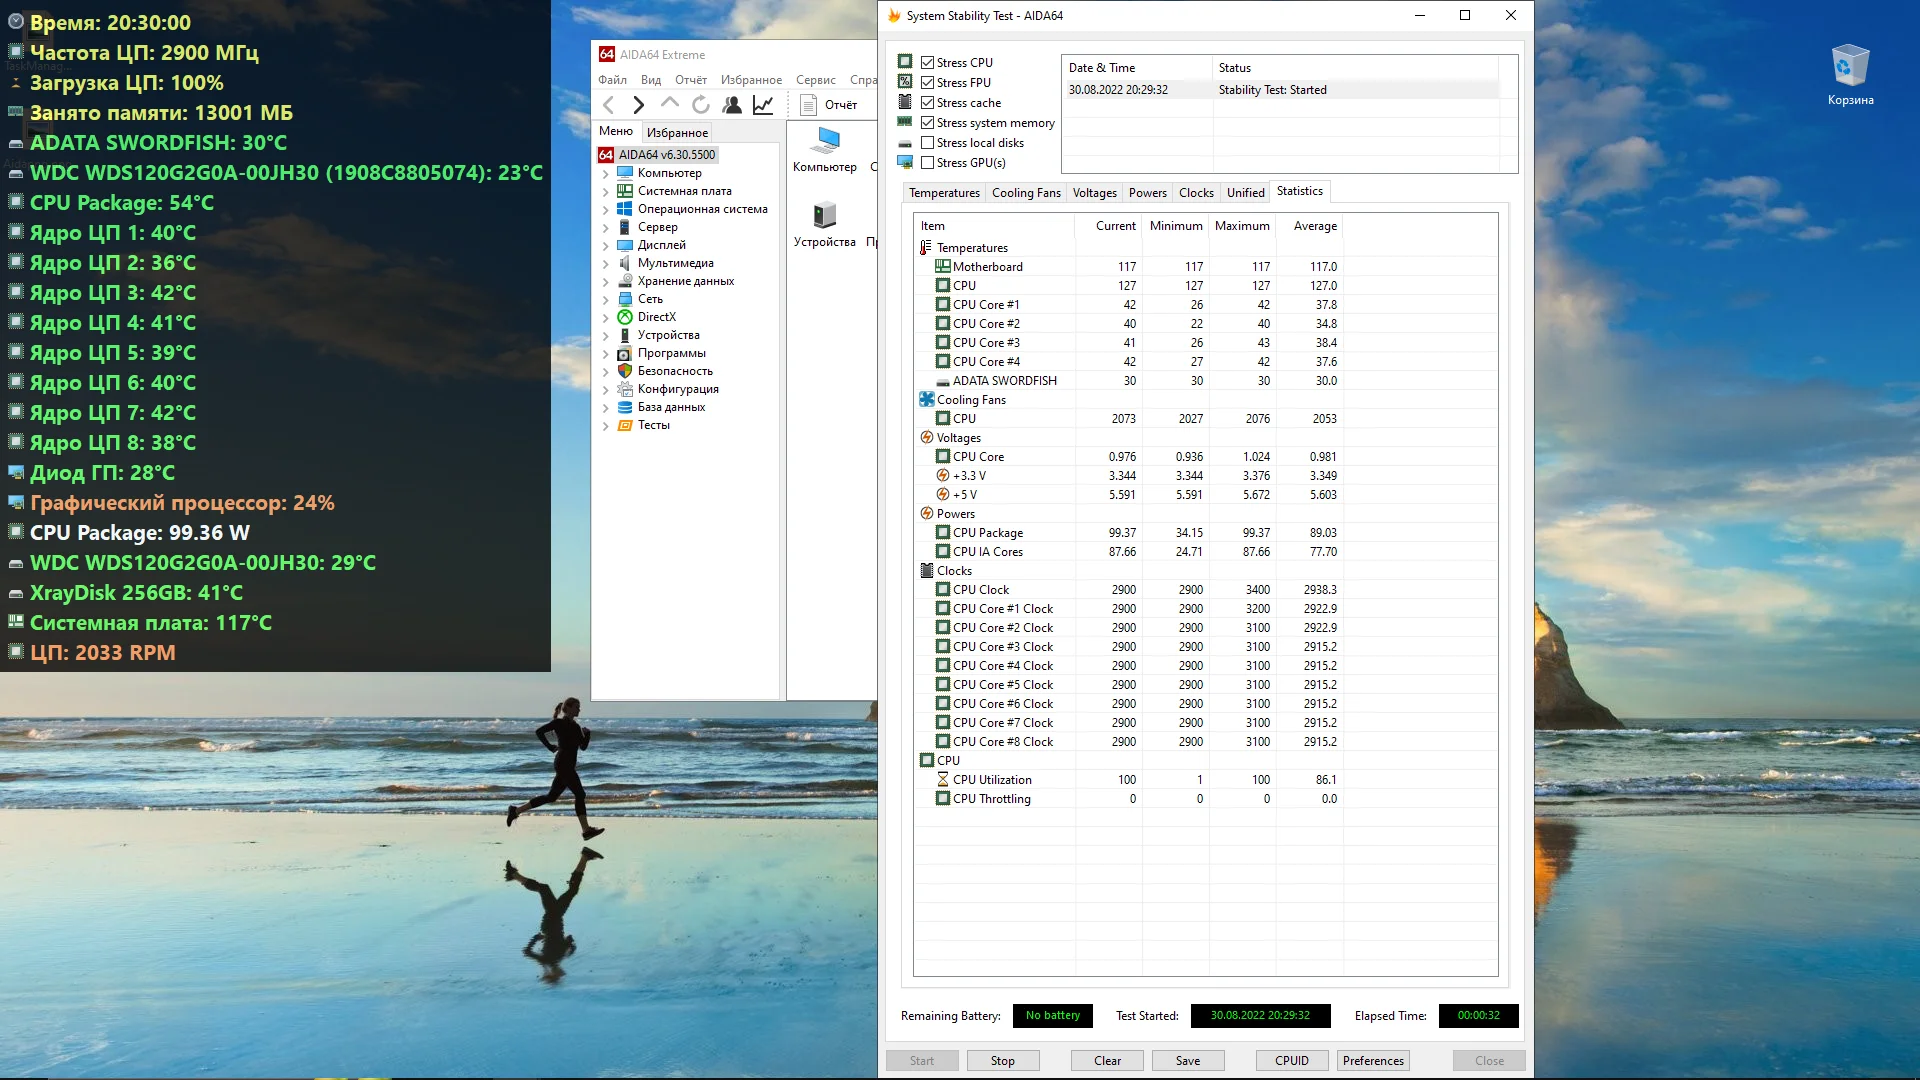Expand the Системная плата tree node

point(605,191)
